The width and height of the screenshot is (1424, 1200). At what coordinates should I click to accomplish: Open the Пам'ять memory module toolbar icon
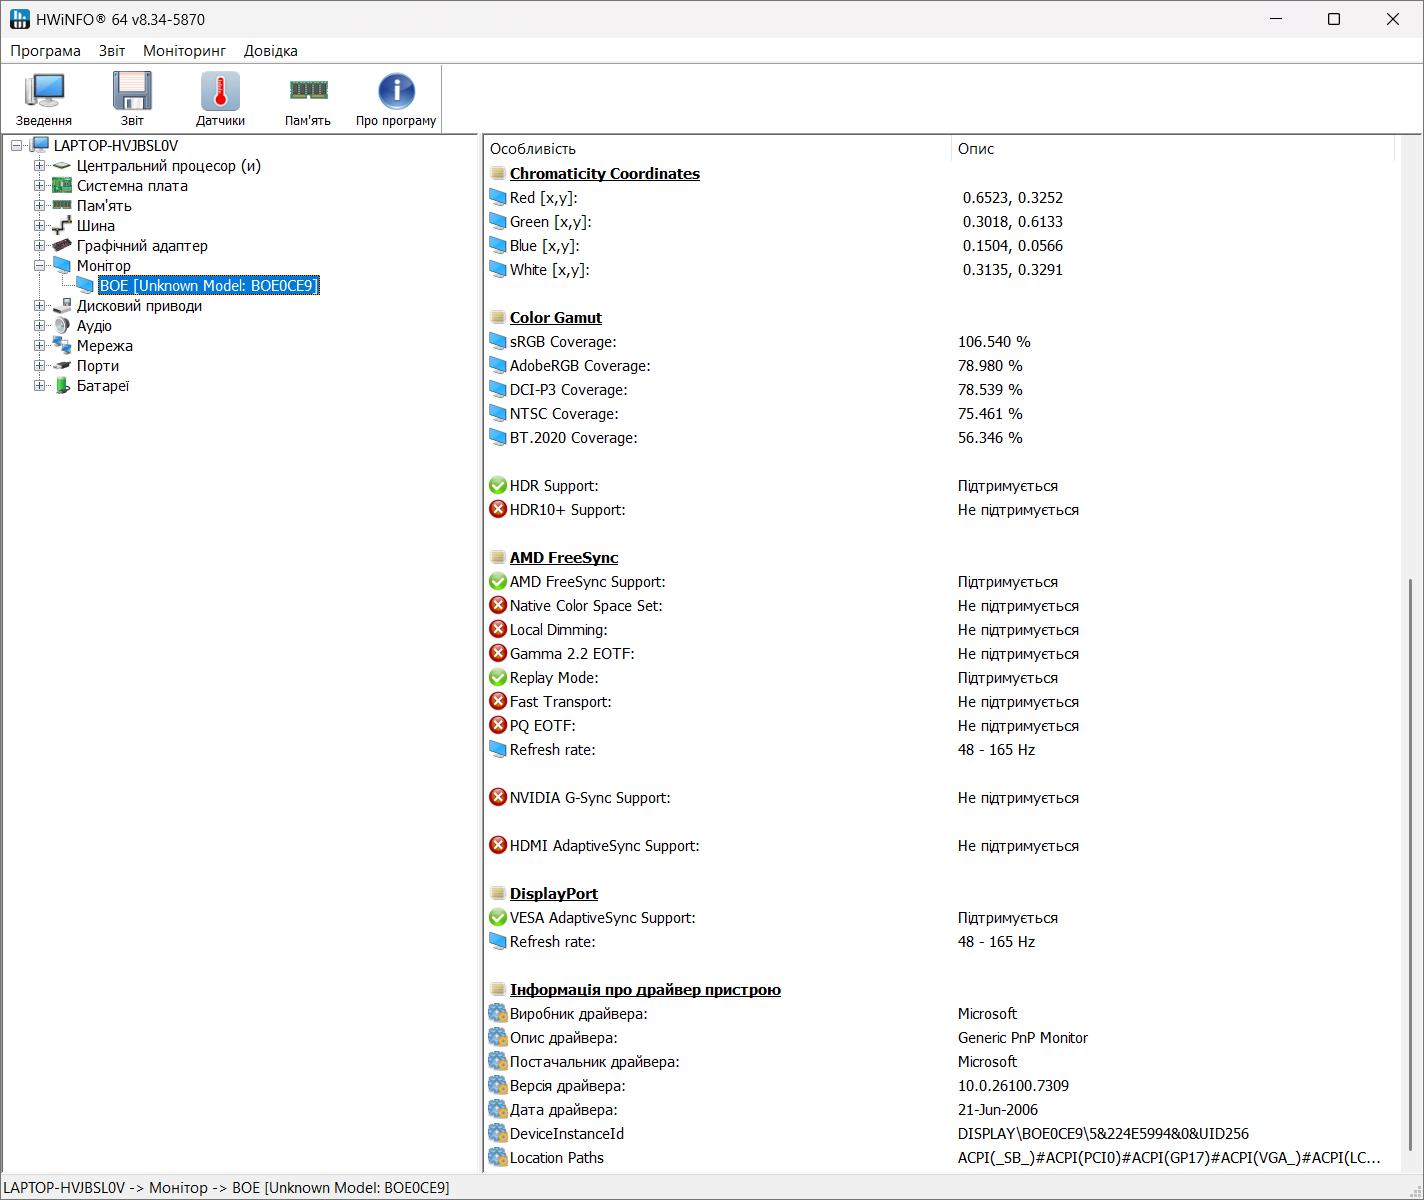(308, 91)
